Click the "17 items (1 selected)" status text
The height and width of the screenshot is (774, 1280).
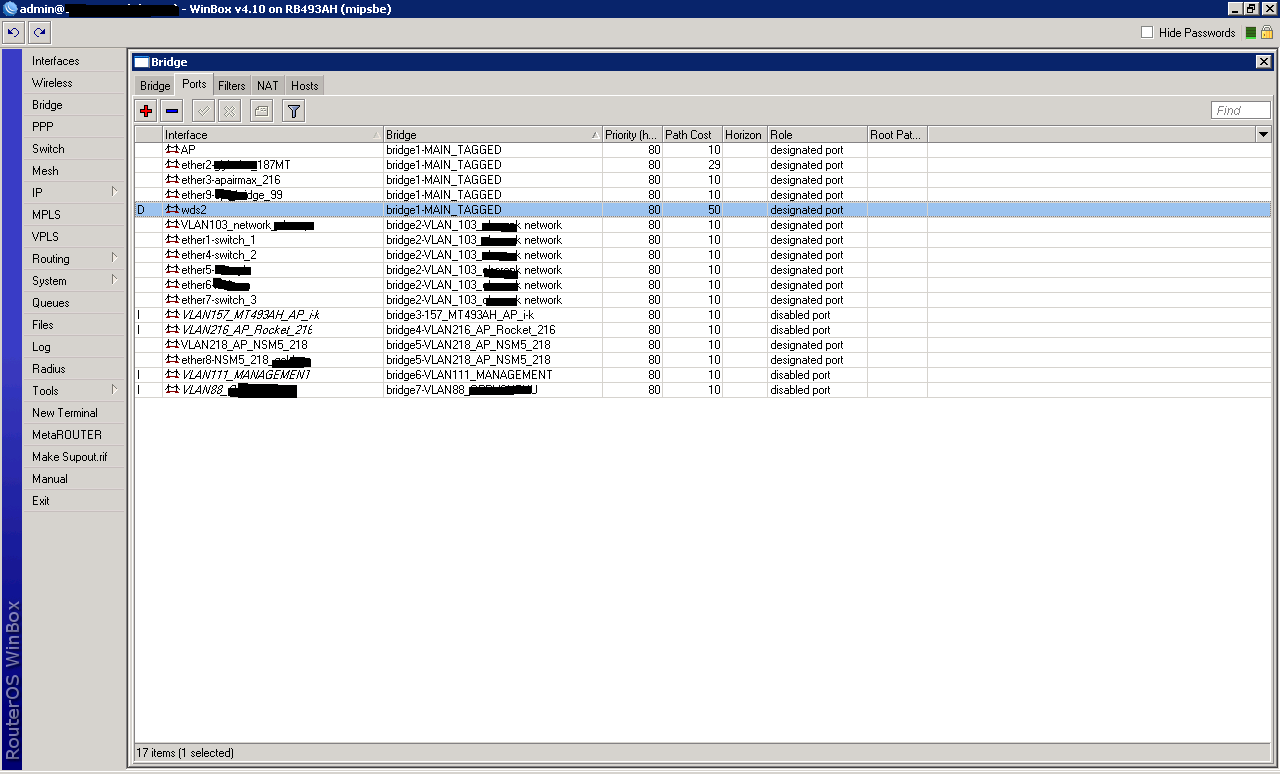pyautogui.click(x=186, y=753)
